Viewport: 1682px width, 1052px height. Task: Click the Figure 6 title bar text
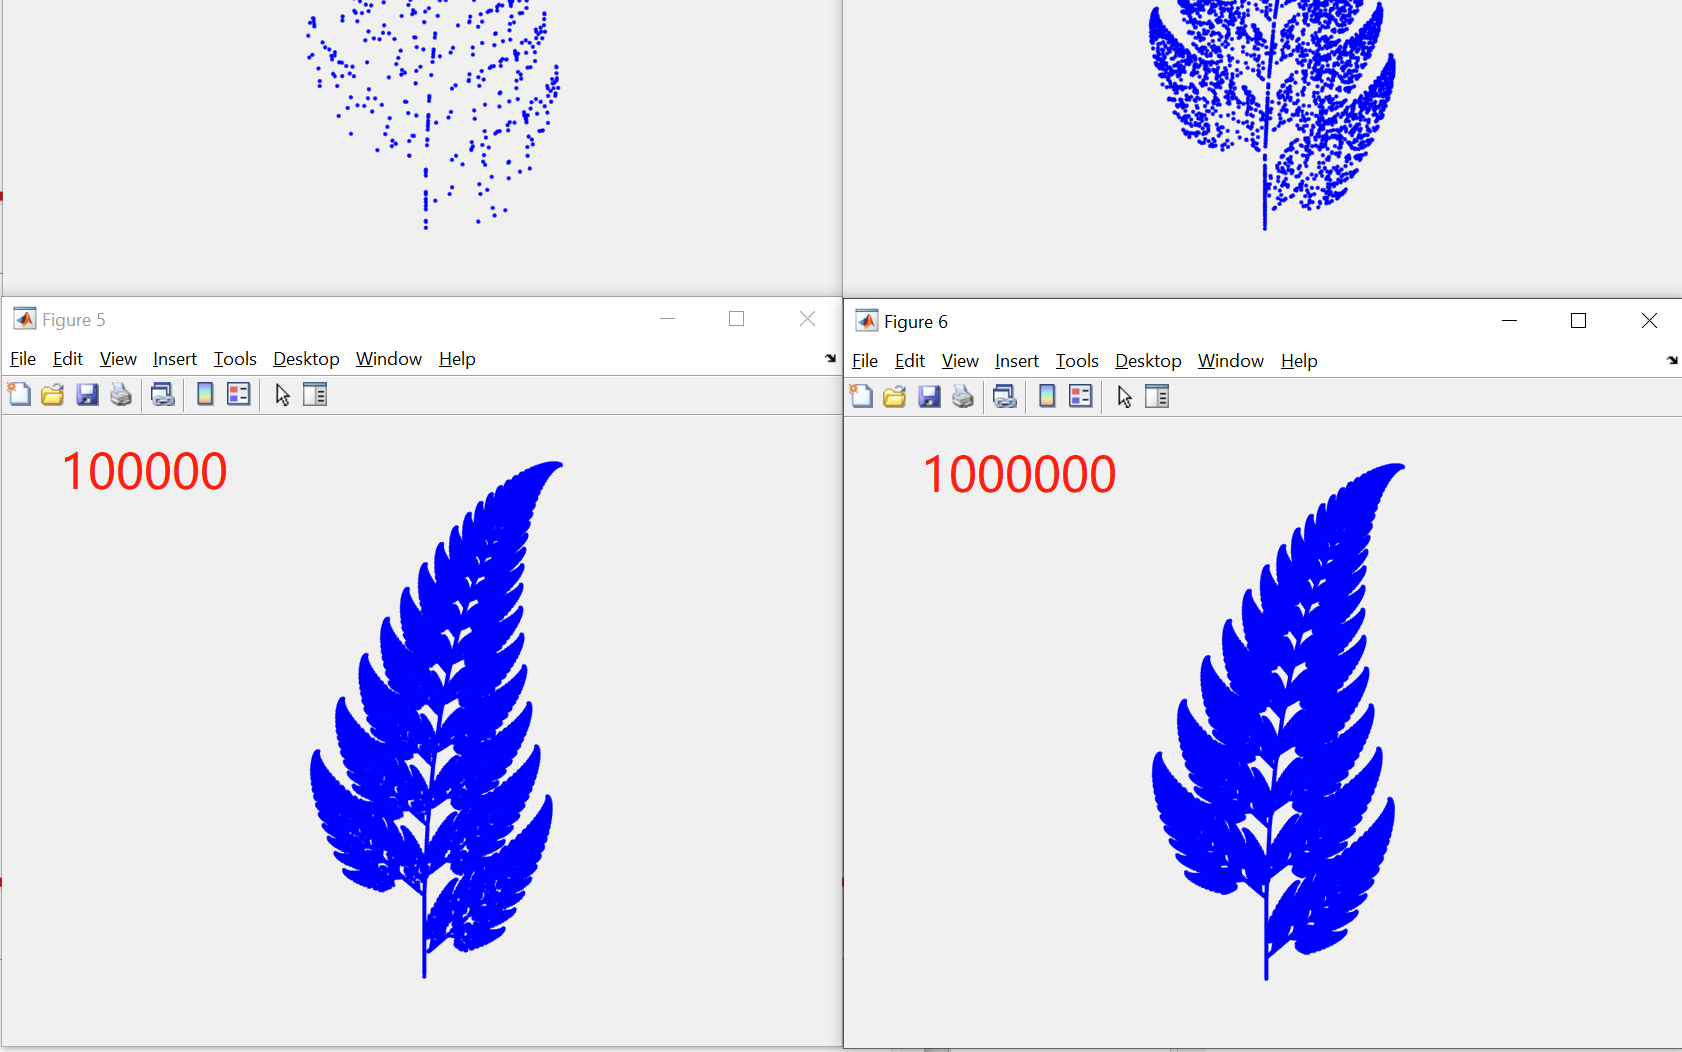[916, 322]
